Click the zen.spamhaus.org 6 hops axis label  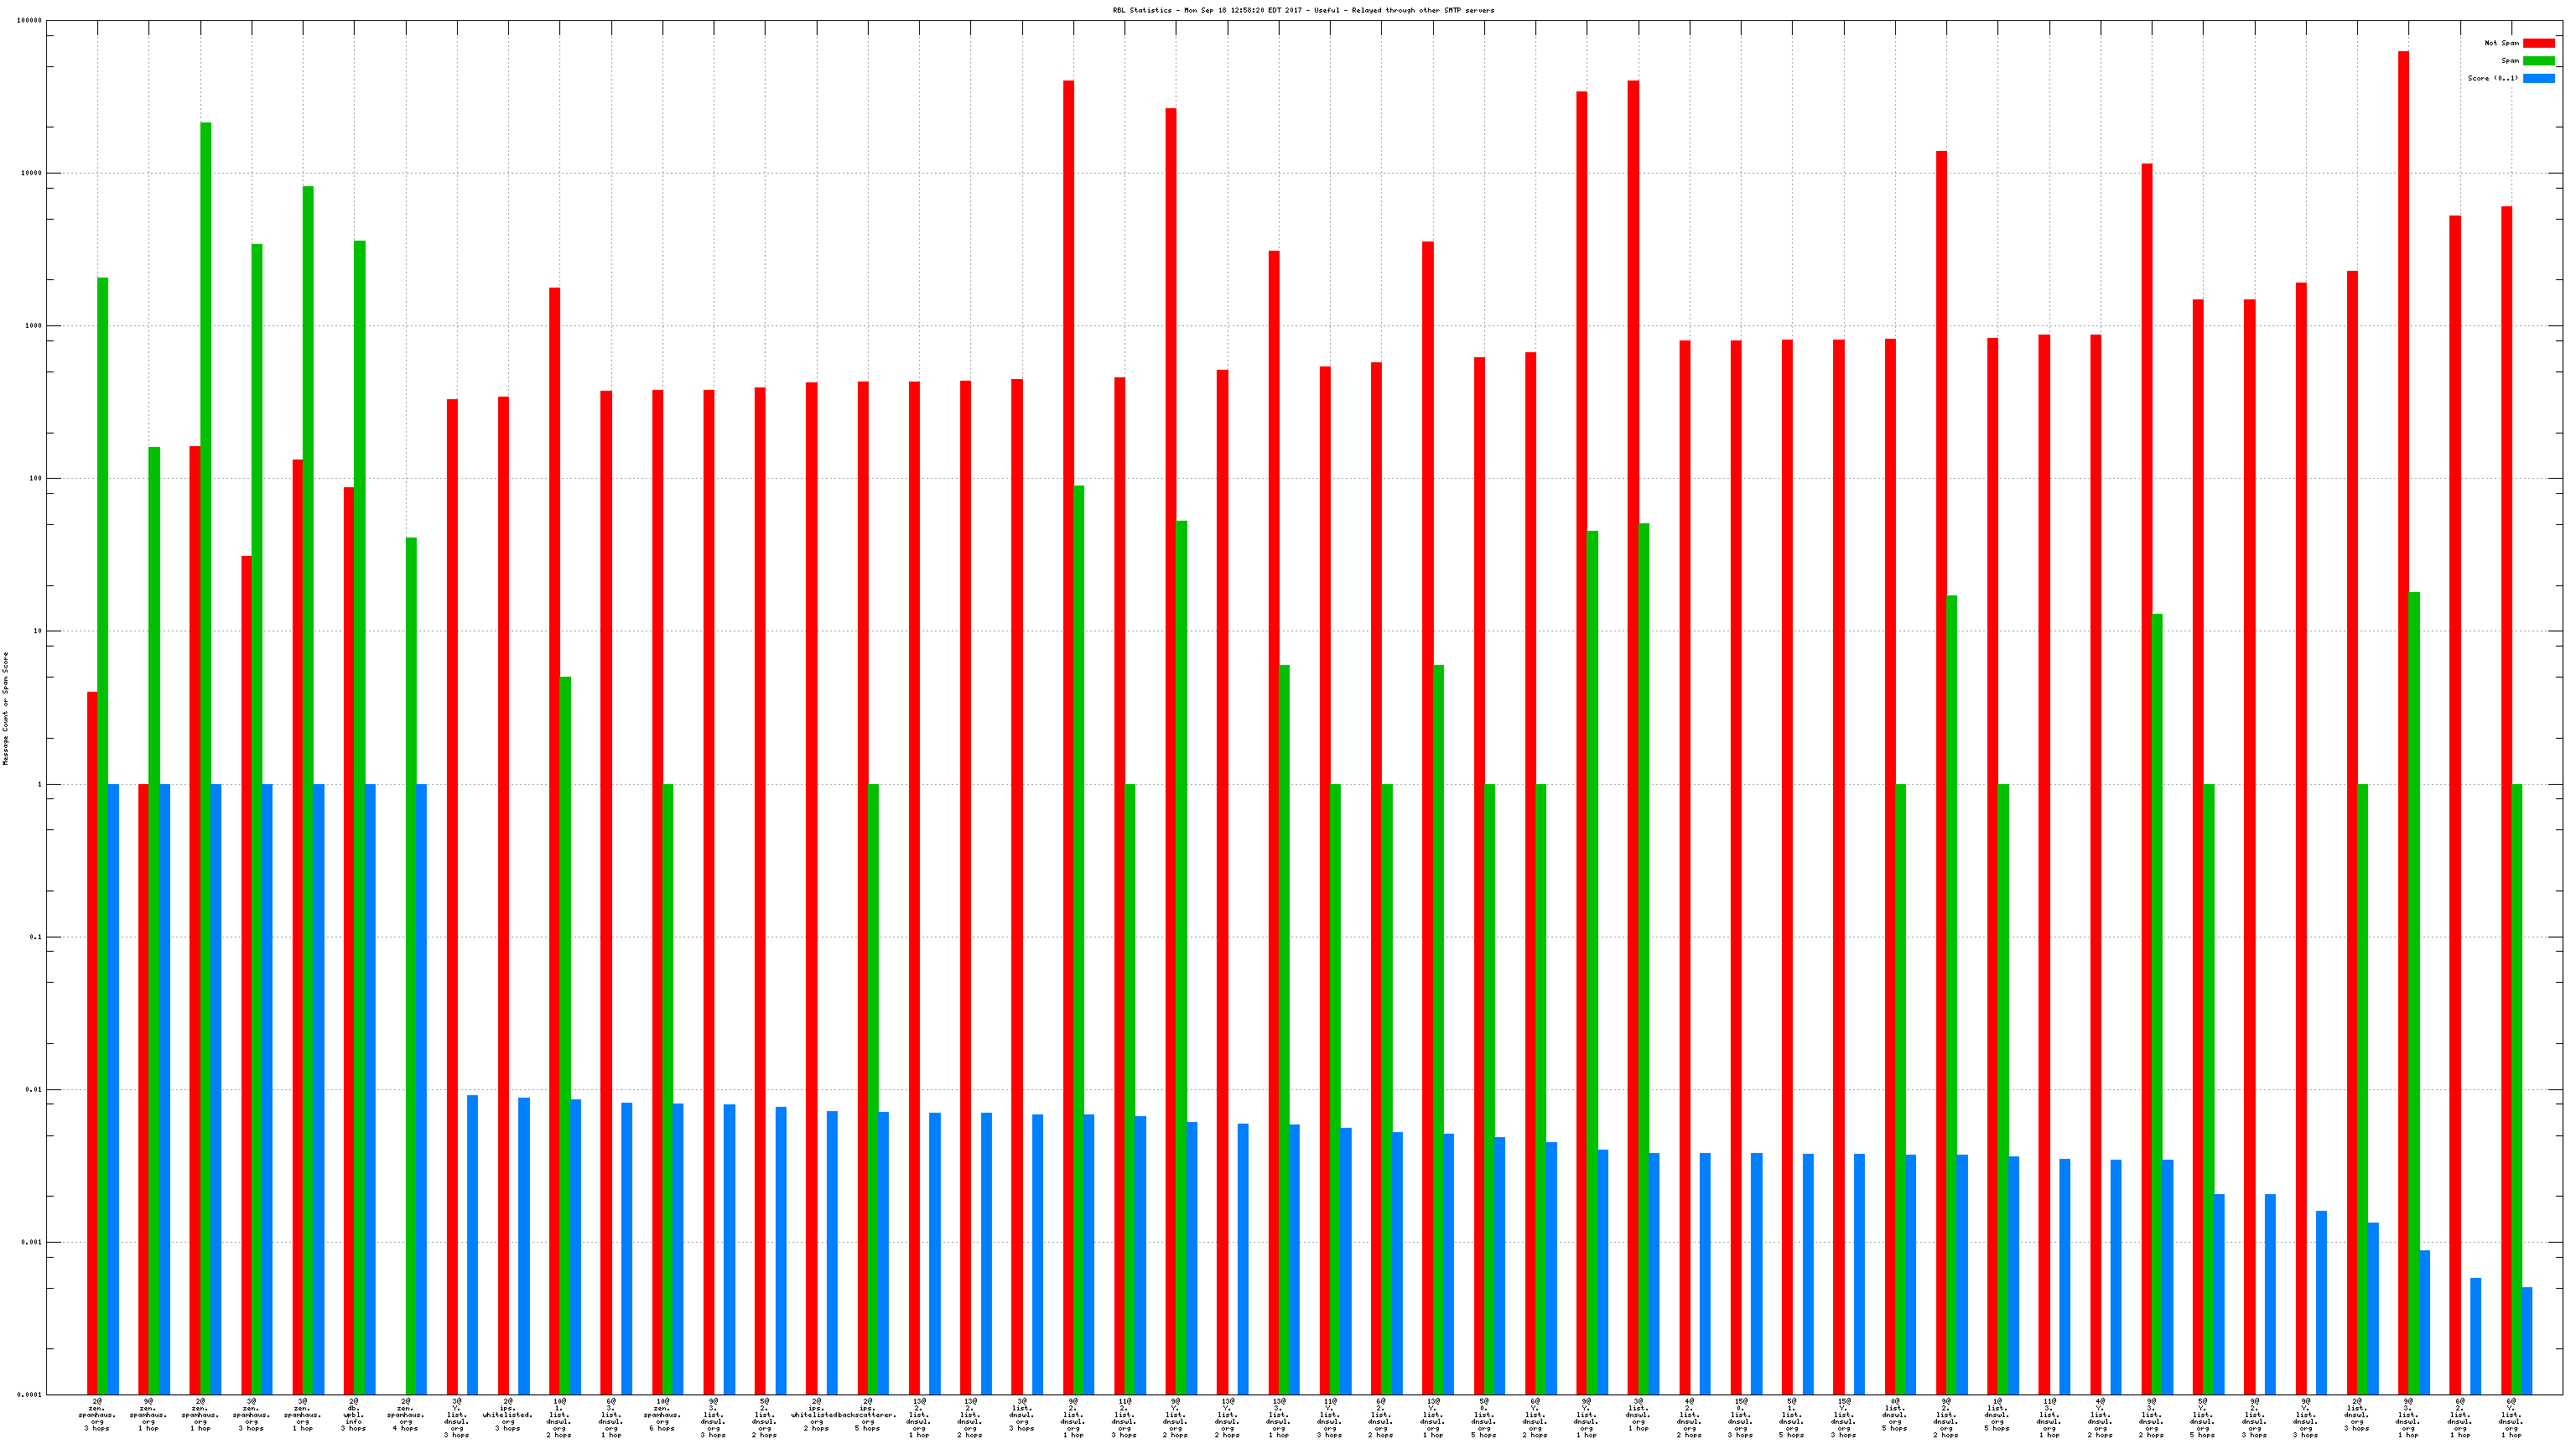662,1415
